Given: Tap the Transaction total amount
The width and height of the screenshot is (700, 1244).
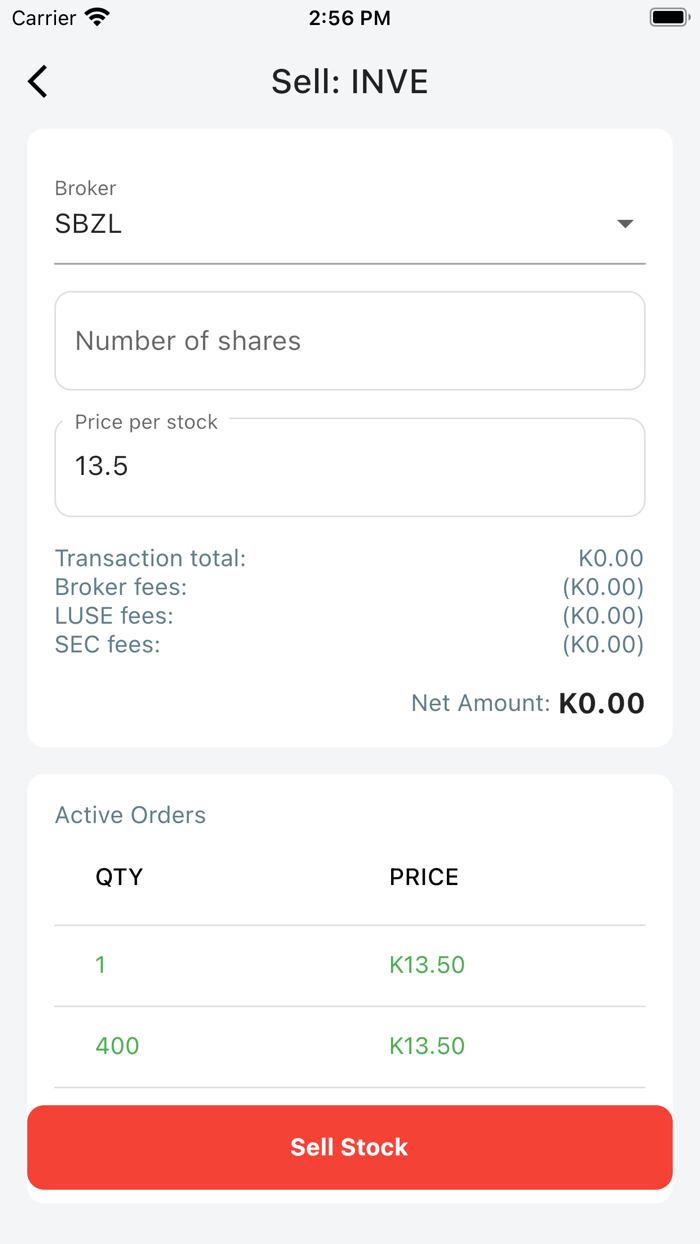Looking at the screenshot, I should 610,558.
